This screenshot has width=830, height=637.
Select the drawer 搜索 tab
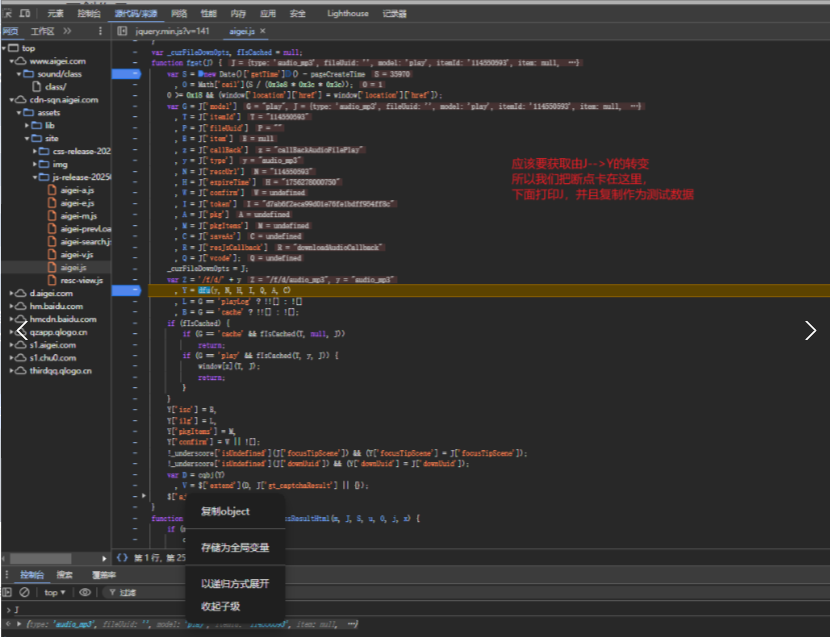pyautogui.click(x=65, y=575)
